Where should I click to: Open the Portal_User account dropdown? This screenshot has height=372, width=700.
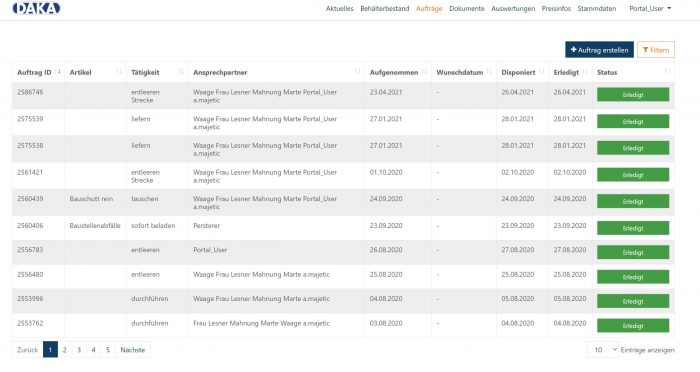click(x=650, y=8)
